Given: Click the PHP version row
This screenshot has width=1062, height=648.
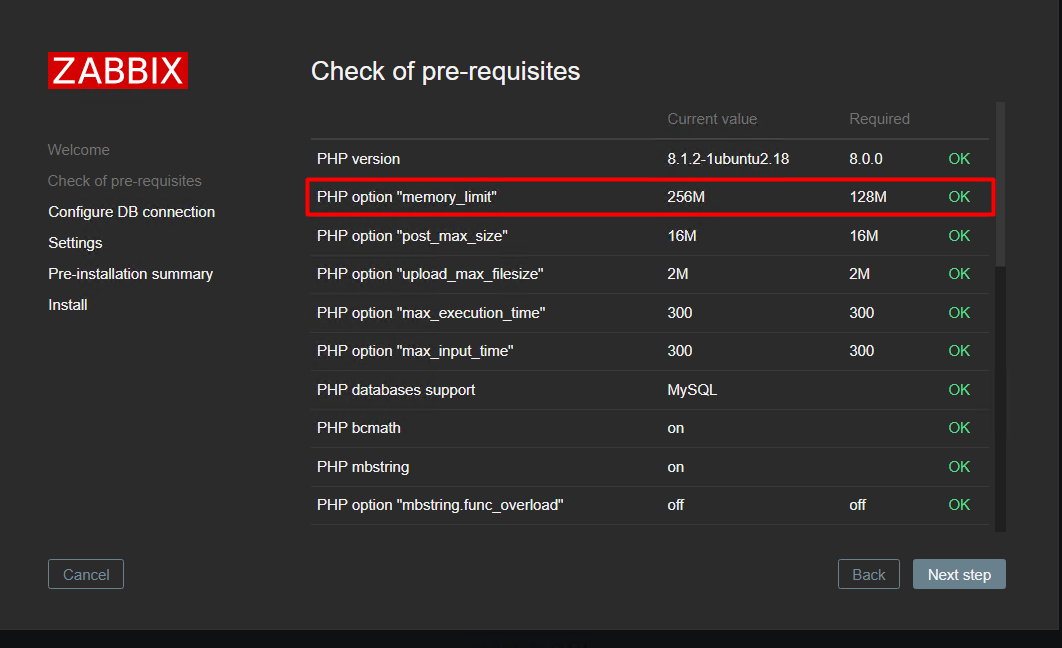Looking at the screenshot, I should (x=650, y=158).
